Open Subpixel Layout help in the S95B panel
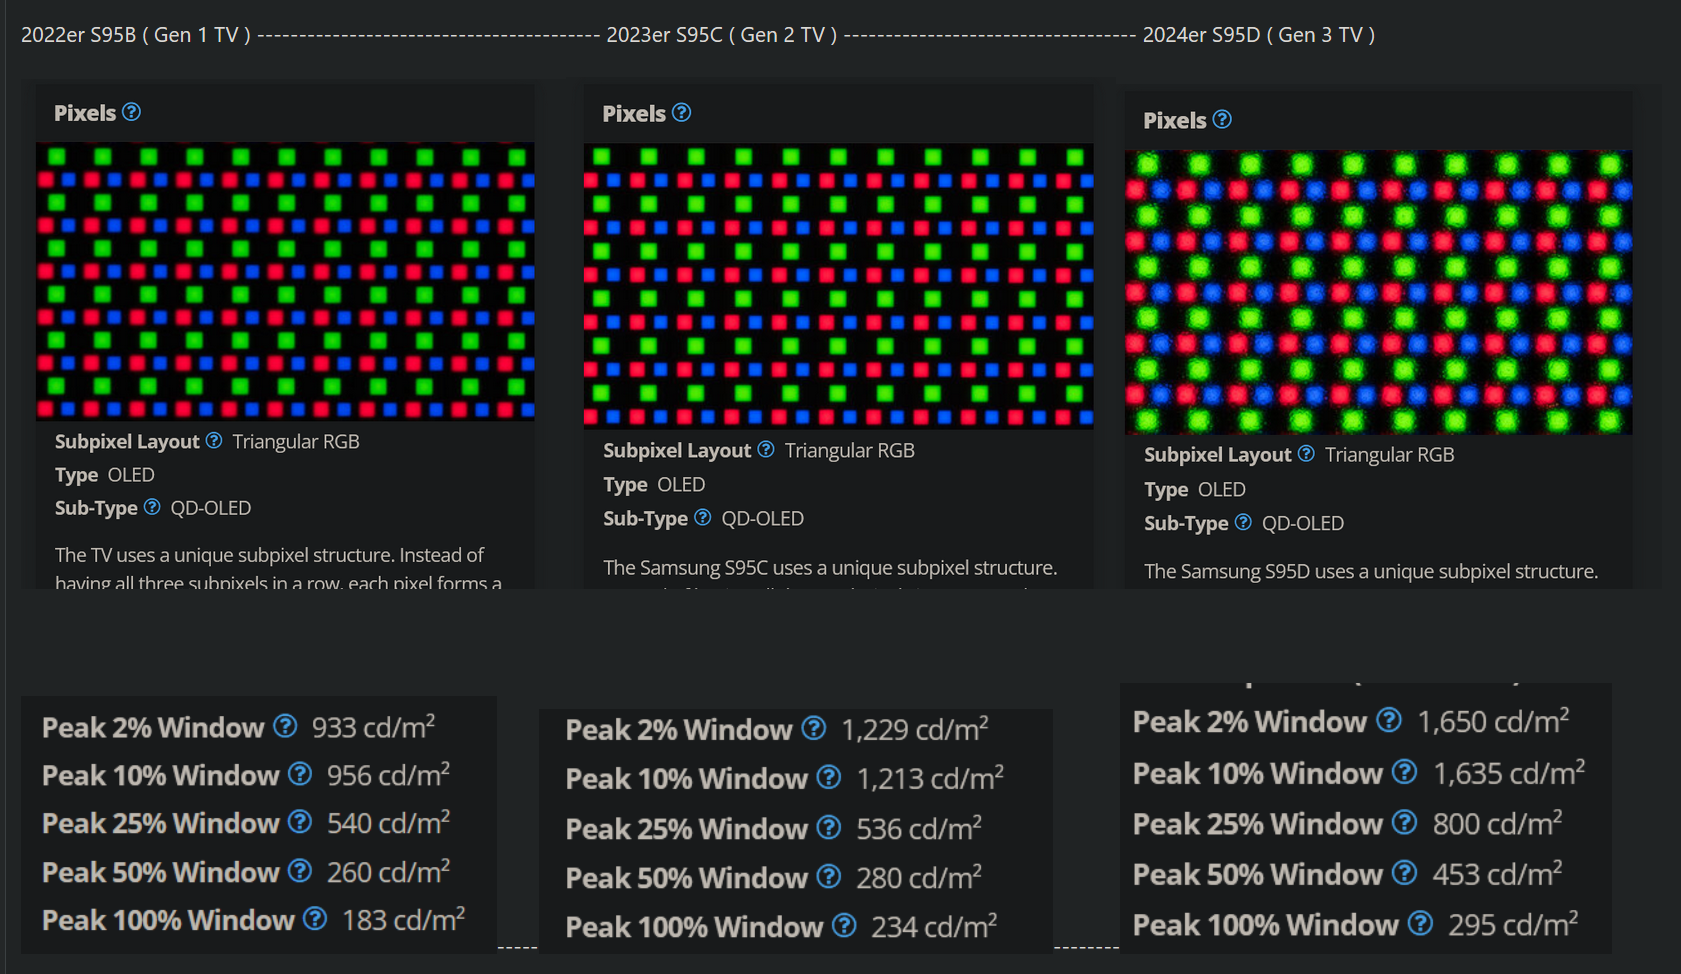 (214, 441)
